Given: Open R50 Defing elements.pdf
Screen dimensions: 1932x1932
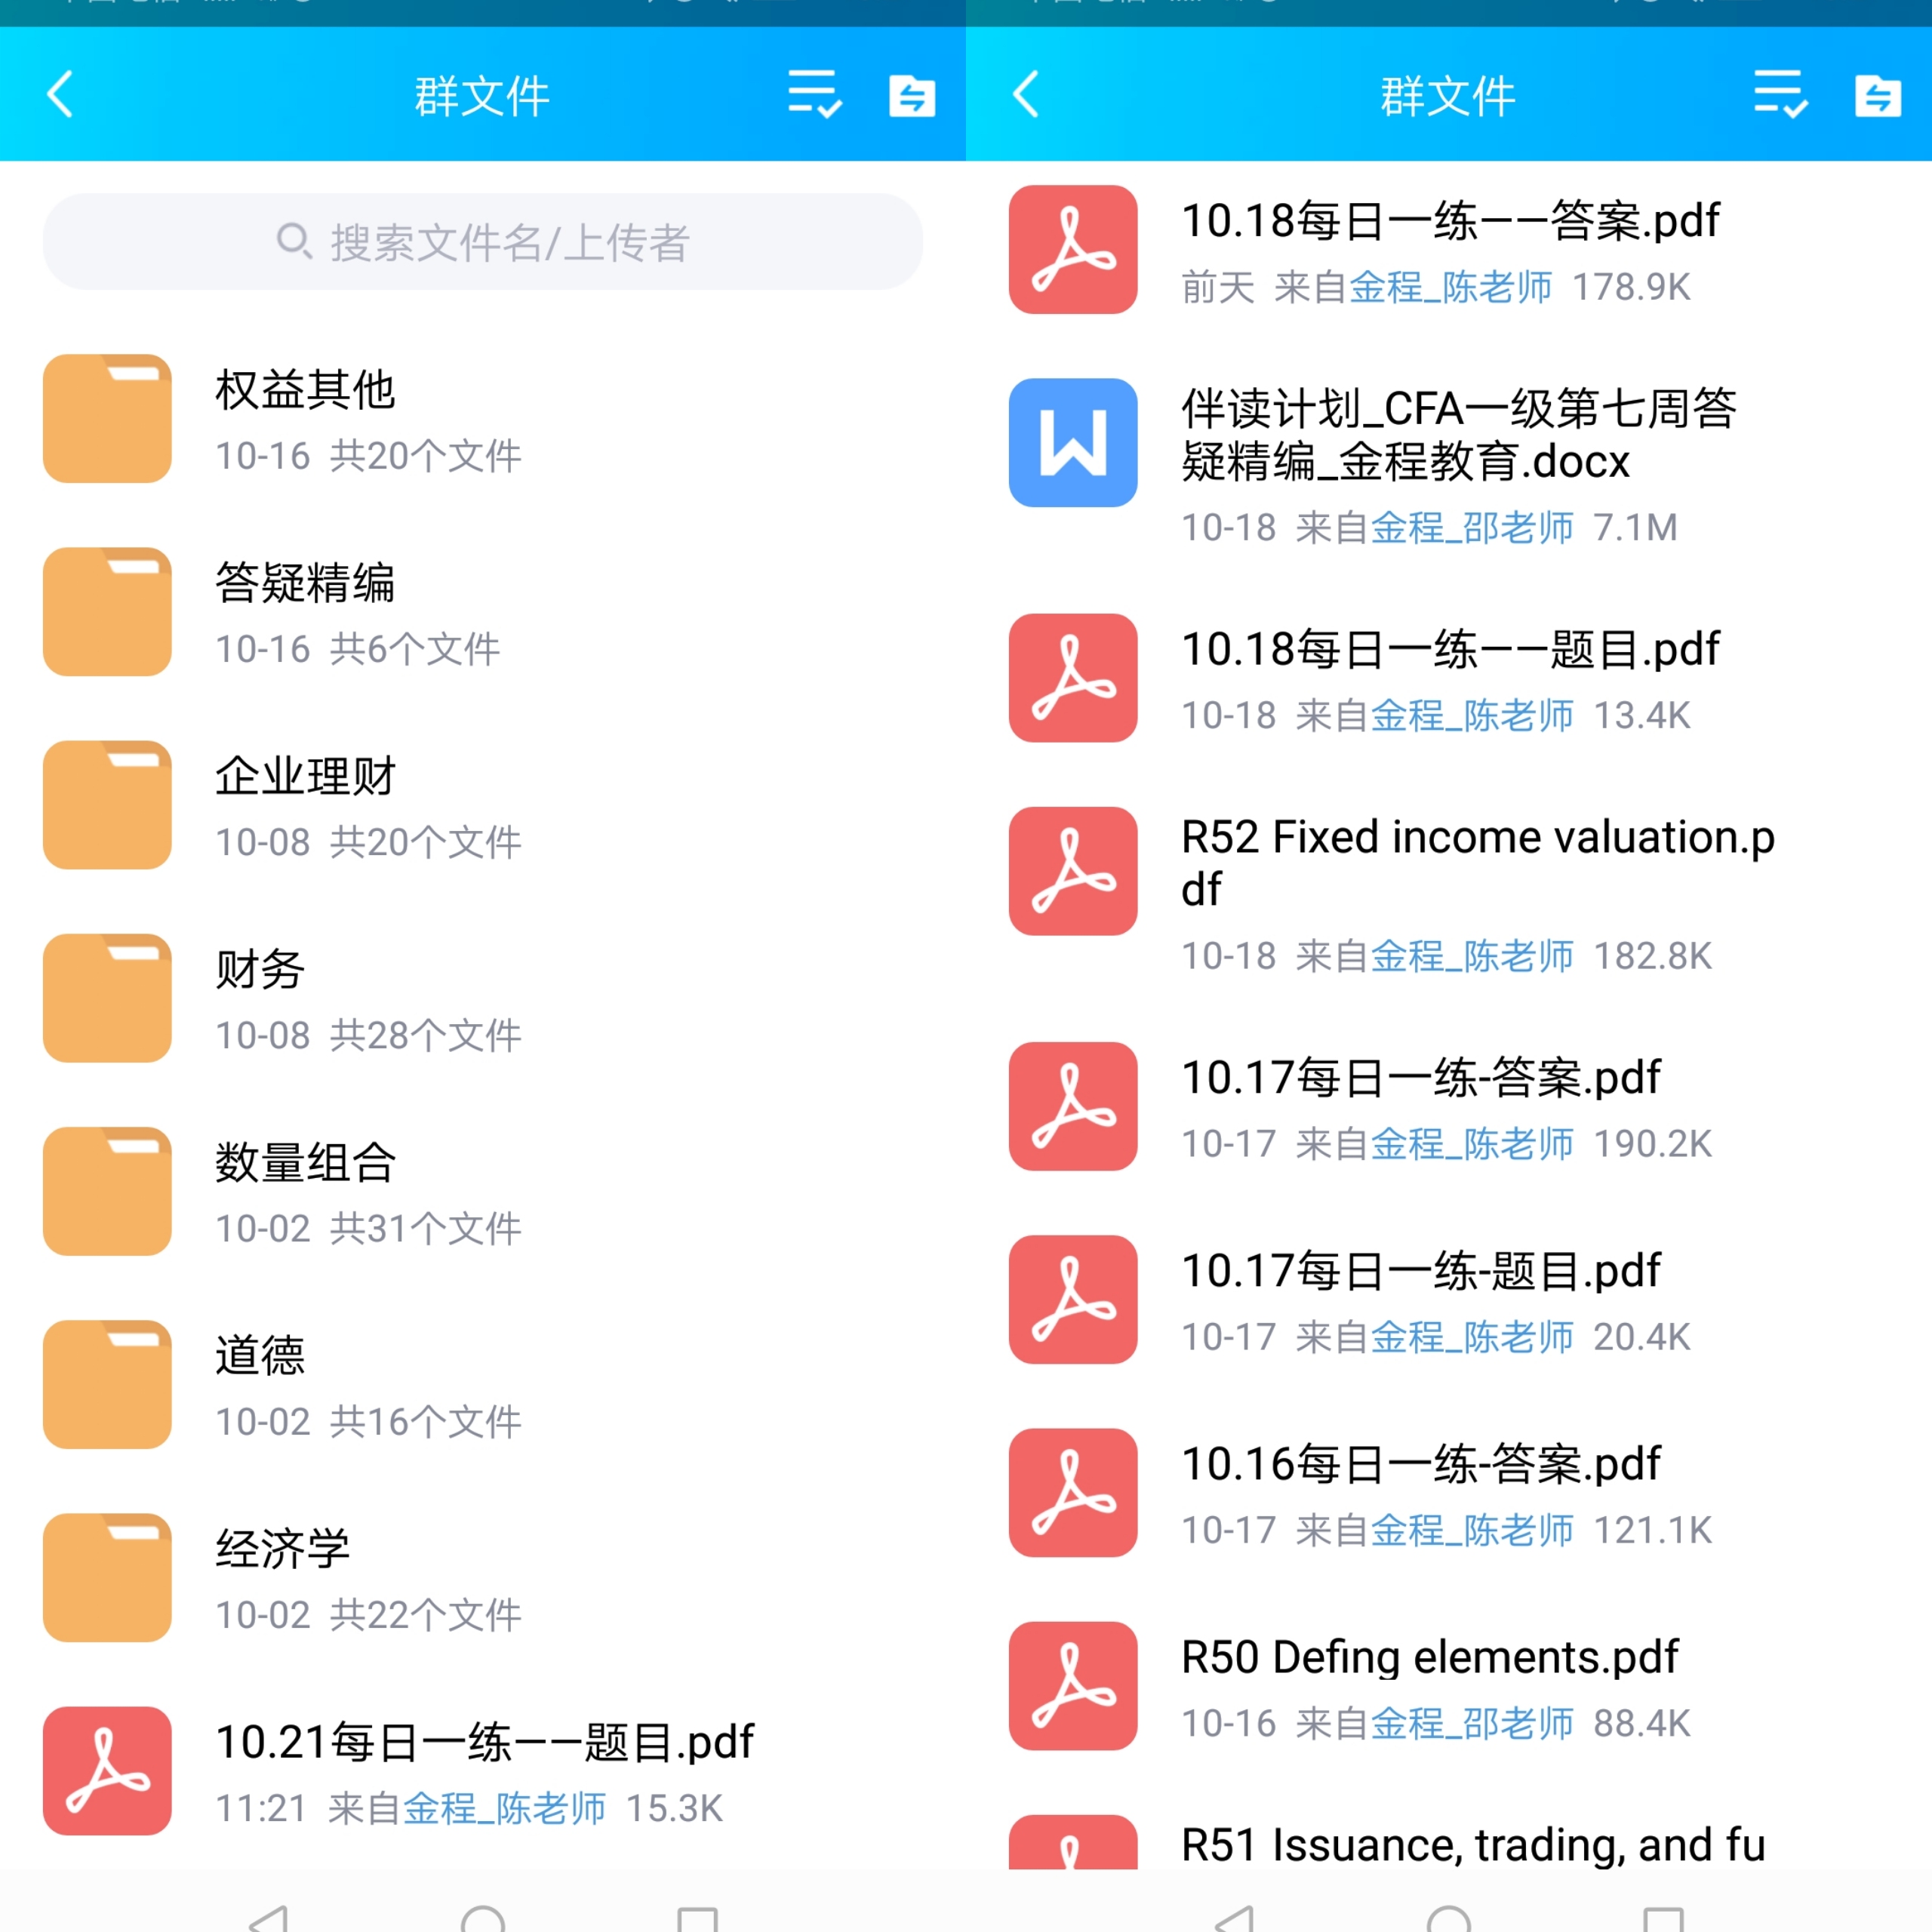Looking at the screenshot, I should (x=1429, y=1657).
